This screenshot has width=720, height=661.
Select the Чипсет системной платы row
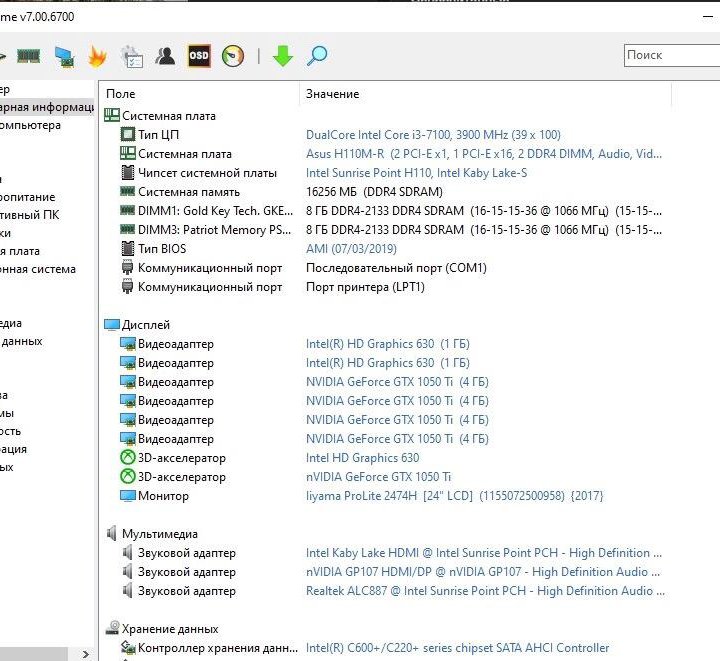207,173
